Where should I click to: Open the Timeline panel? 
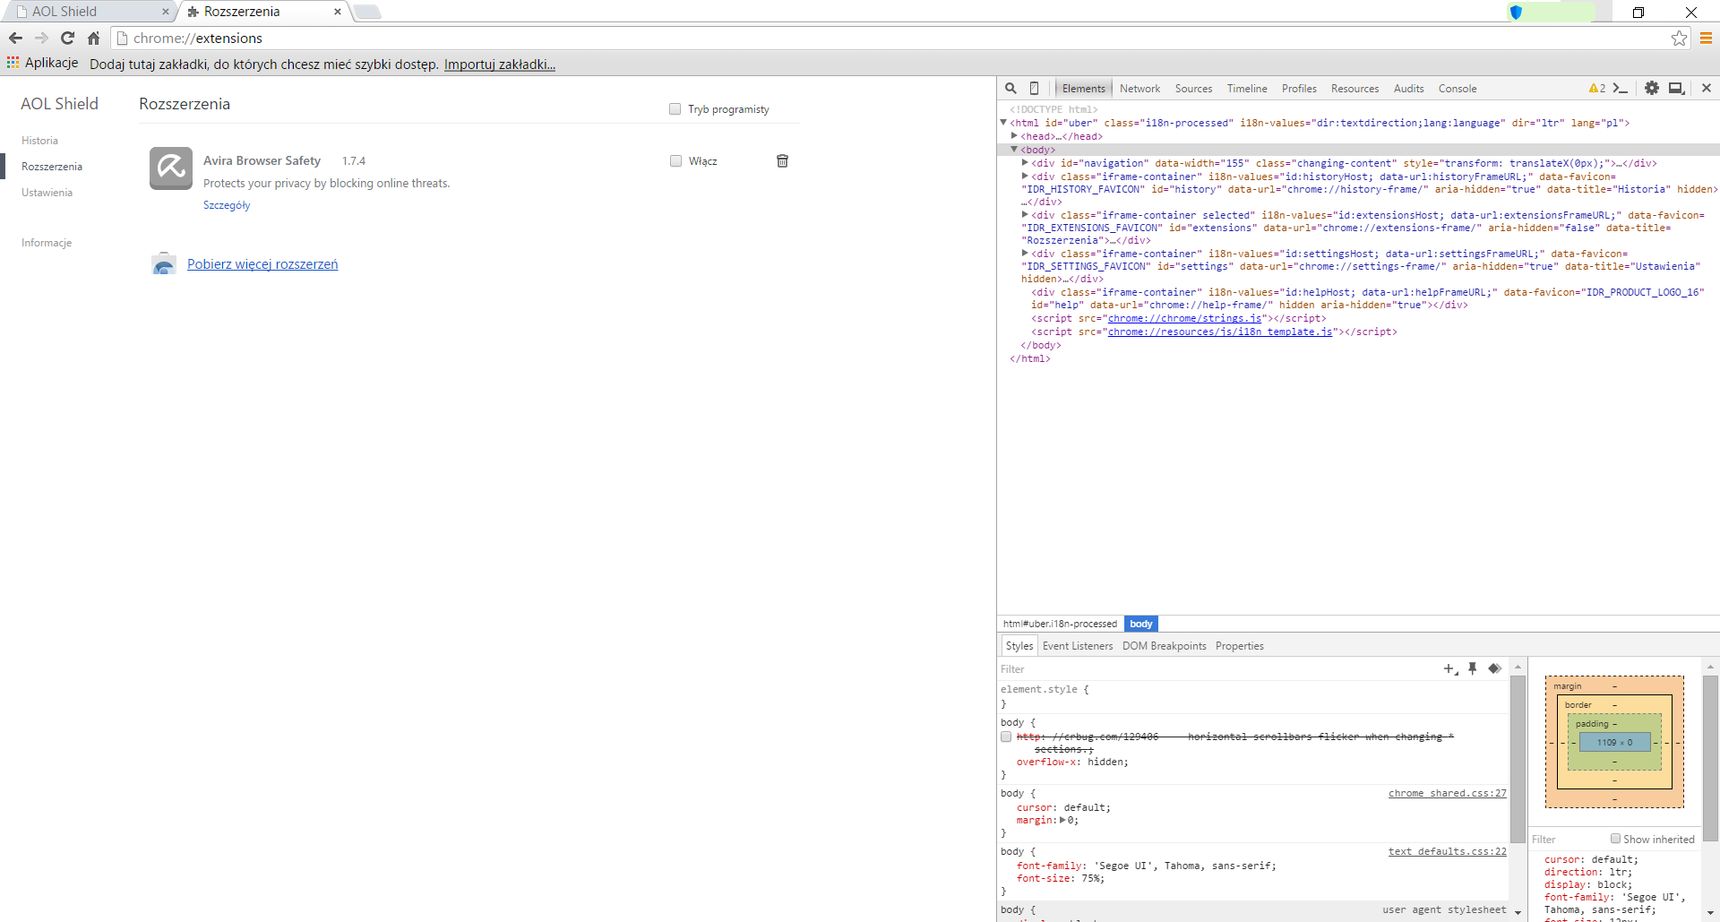[1247, 88]
